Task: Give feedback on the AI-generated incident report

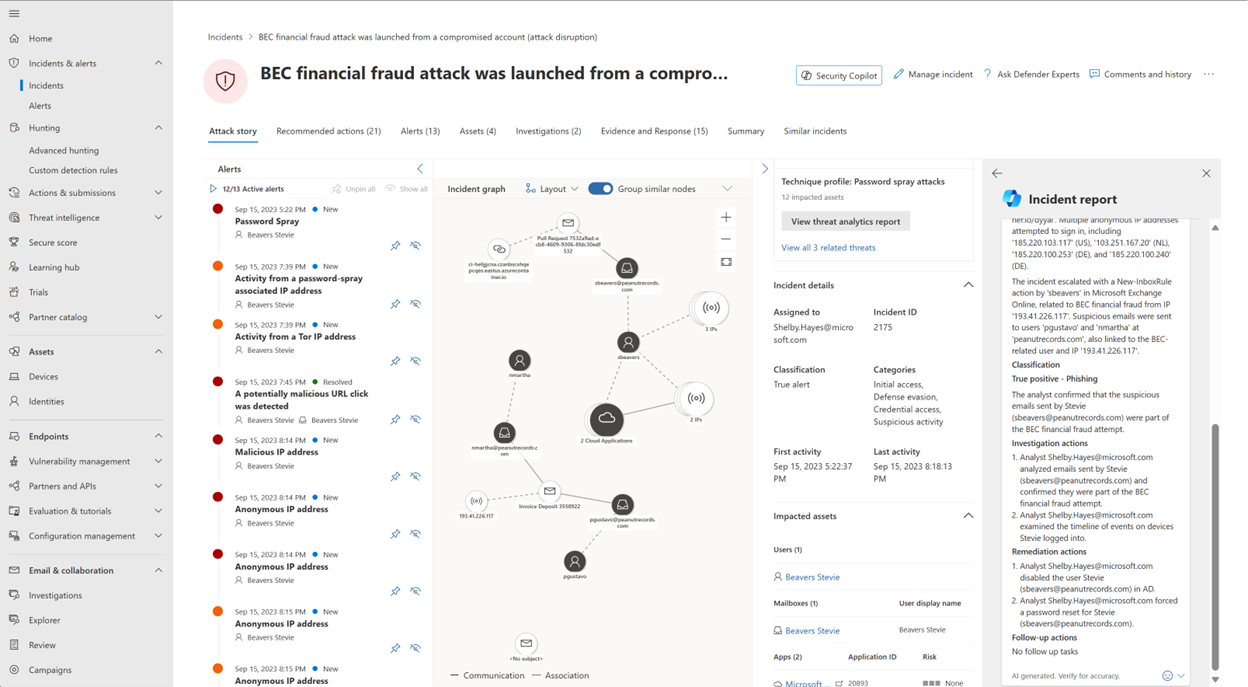Action: click(1168, 676)
